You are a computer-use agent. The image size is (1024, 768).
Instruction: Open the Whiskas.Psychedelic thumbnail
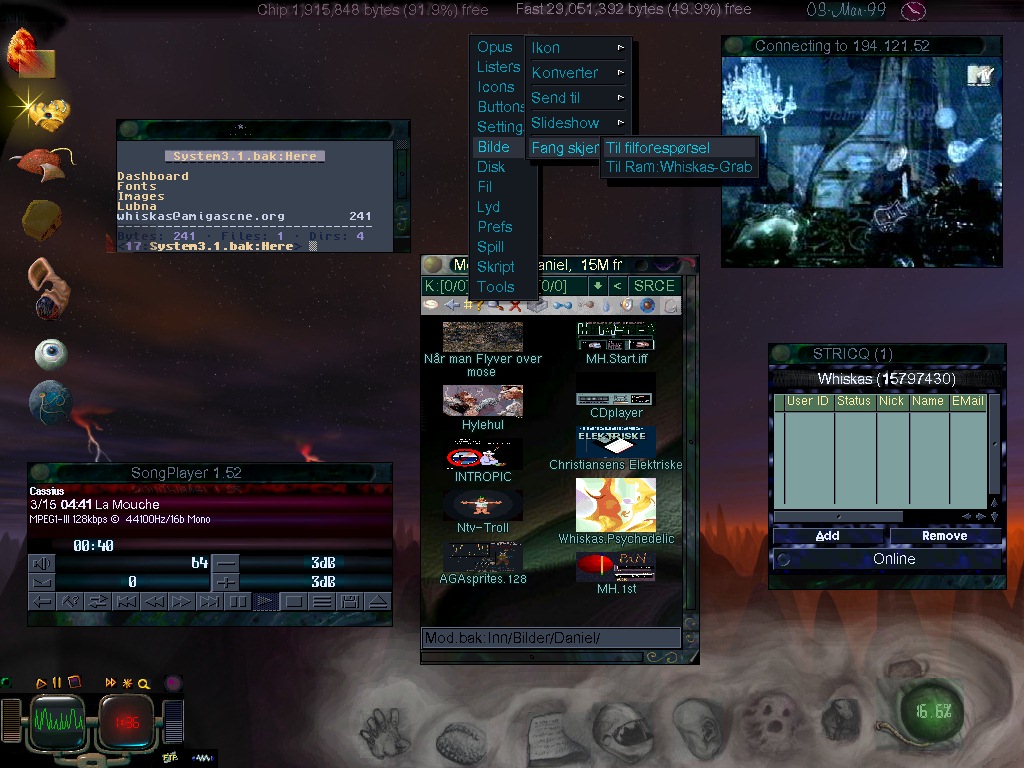615,505
